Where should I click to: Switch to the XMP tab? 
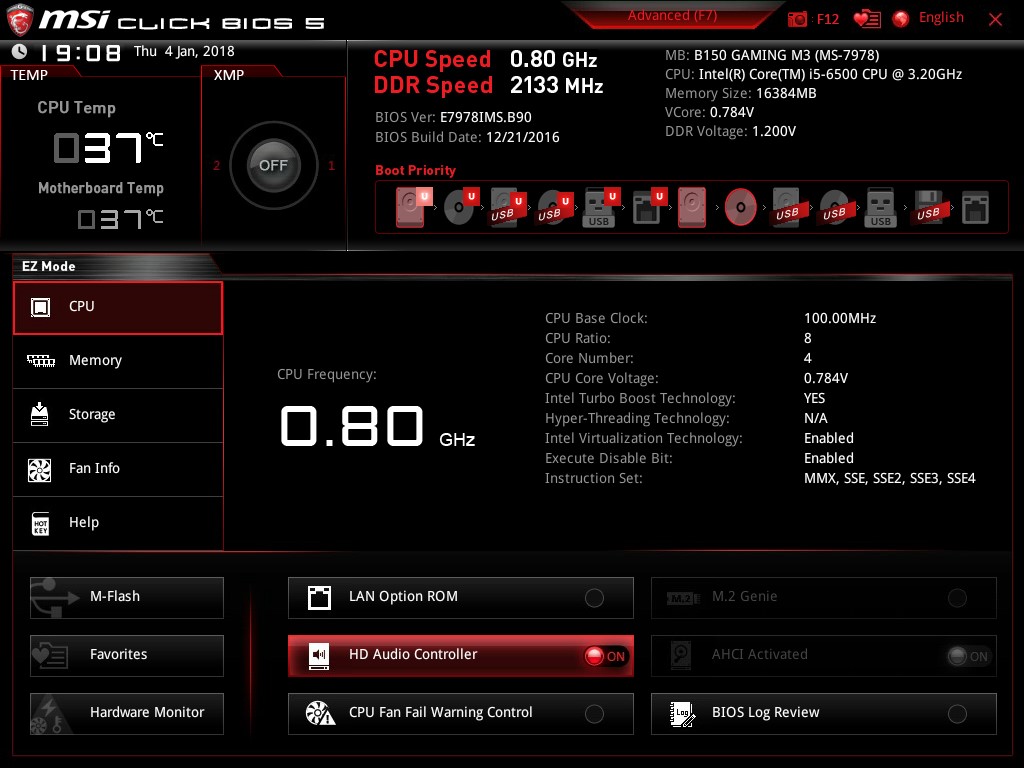point(229,75)
